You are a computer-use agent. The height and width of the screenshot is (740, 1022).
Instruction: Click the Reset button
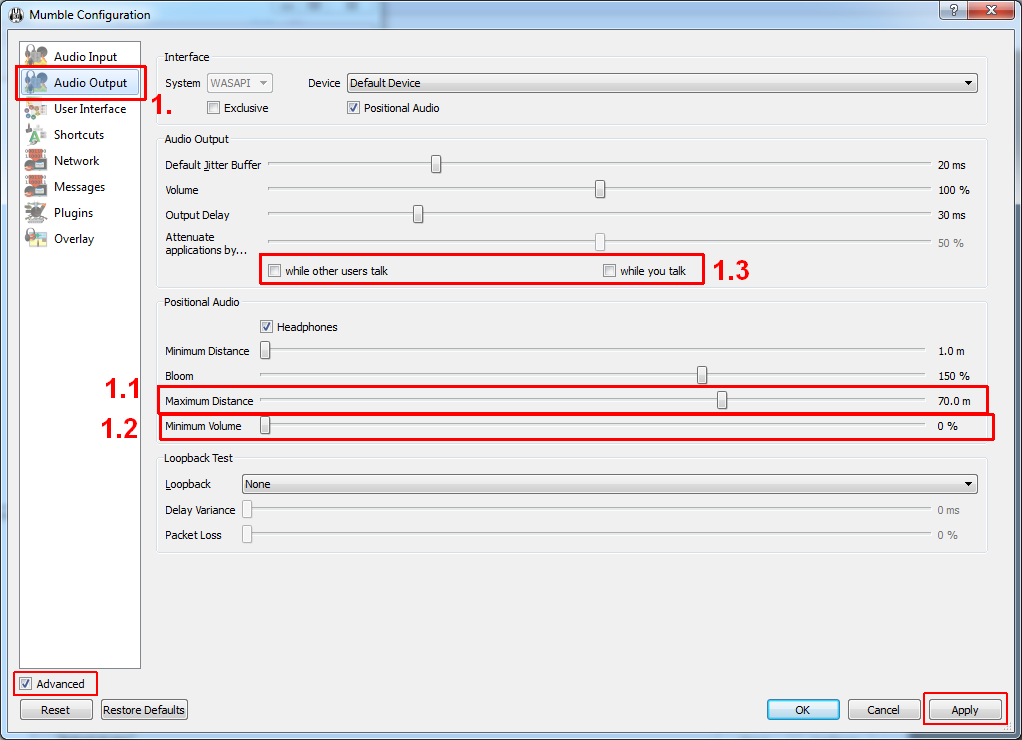pos(56,709)
